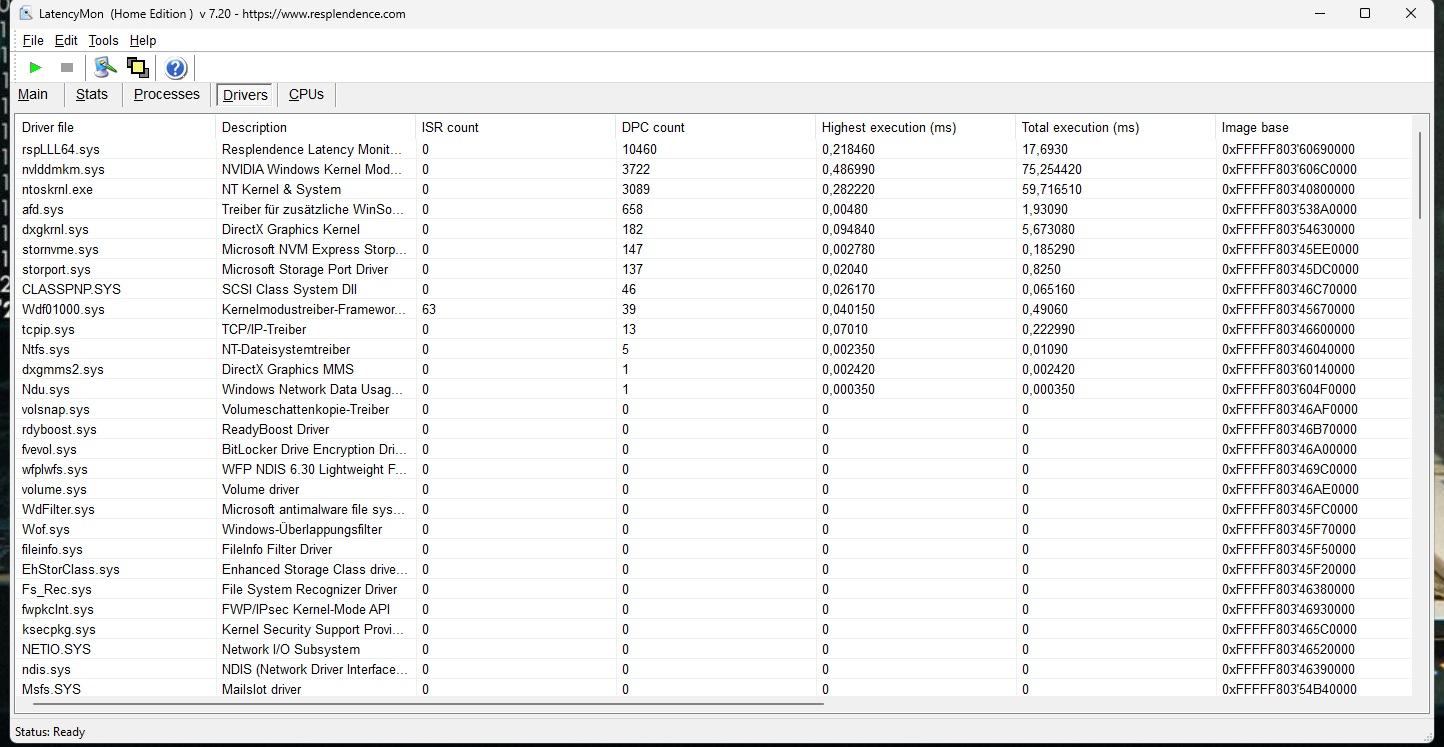1444x747 pixels.
Task: Select the ndis.sys driver row
Action: [x=714, y=669]
